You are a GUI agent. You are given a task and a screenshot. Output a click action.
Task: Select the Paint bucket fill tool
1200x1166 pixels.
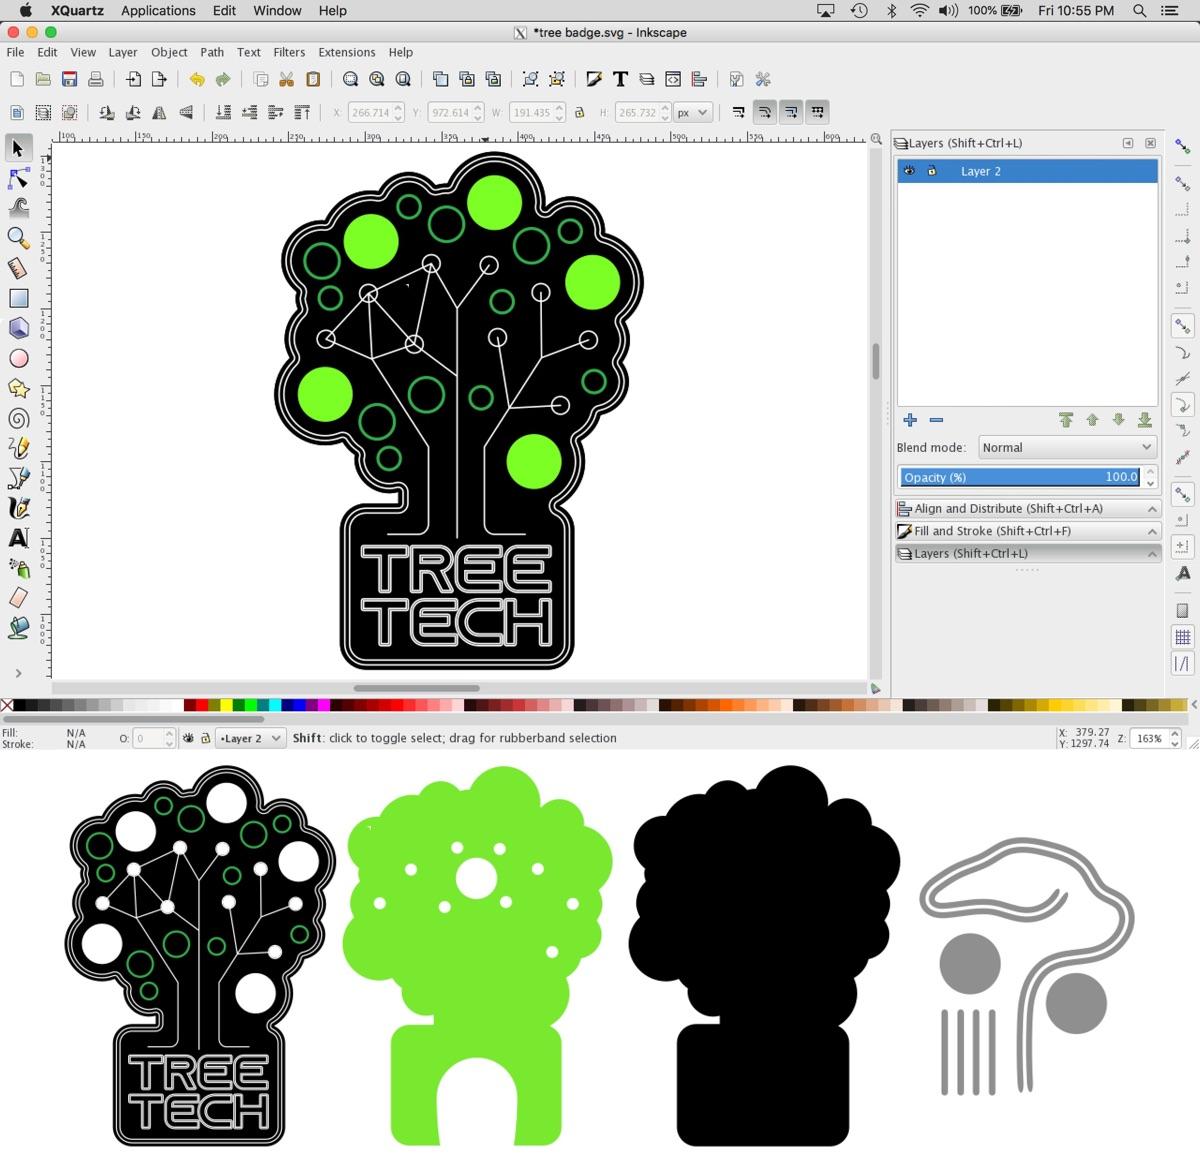pos(18,628)
